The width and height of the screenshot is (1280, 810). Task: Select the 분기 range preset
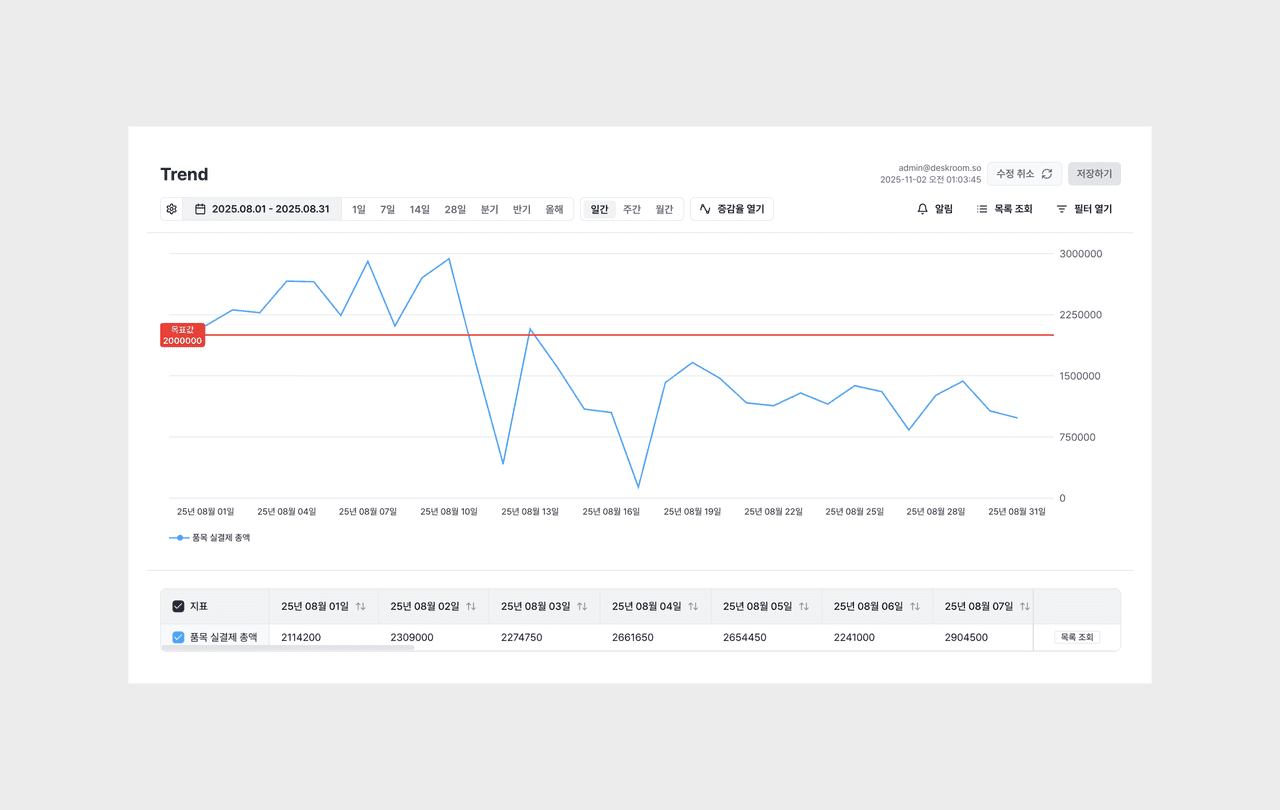point(489,209)
